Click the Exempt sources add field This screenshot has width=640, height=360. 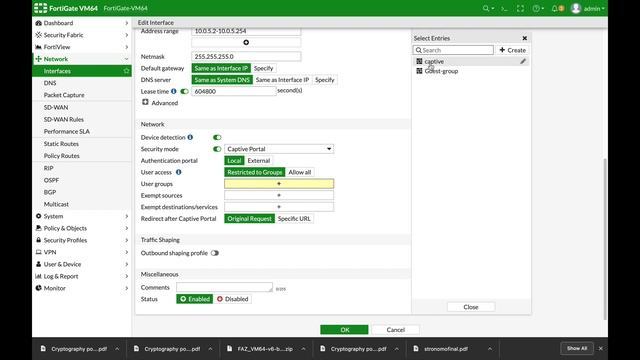279,196
